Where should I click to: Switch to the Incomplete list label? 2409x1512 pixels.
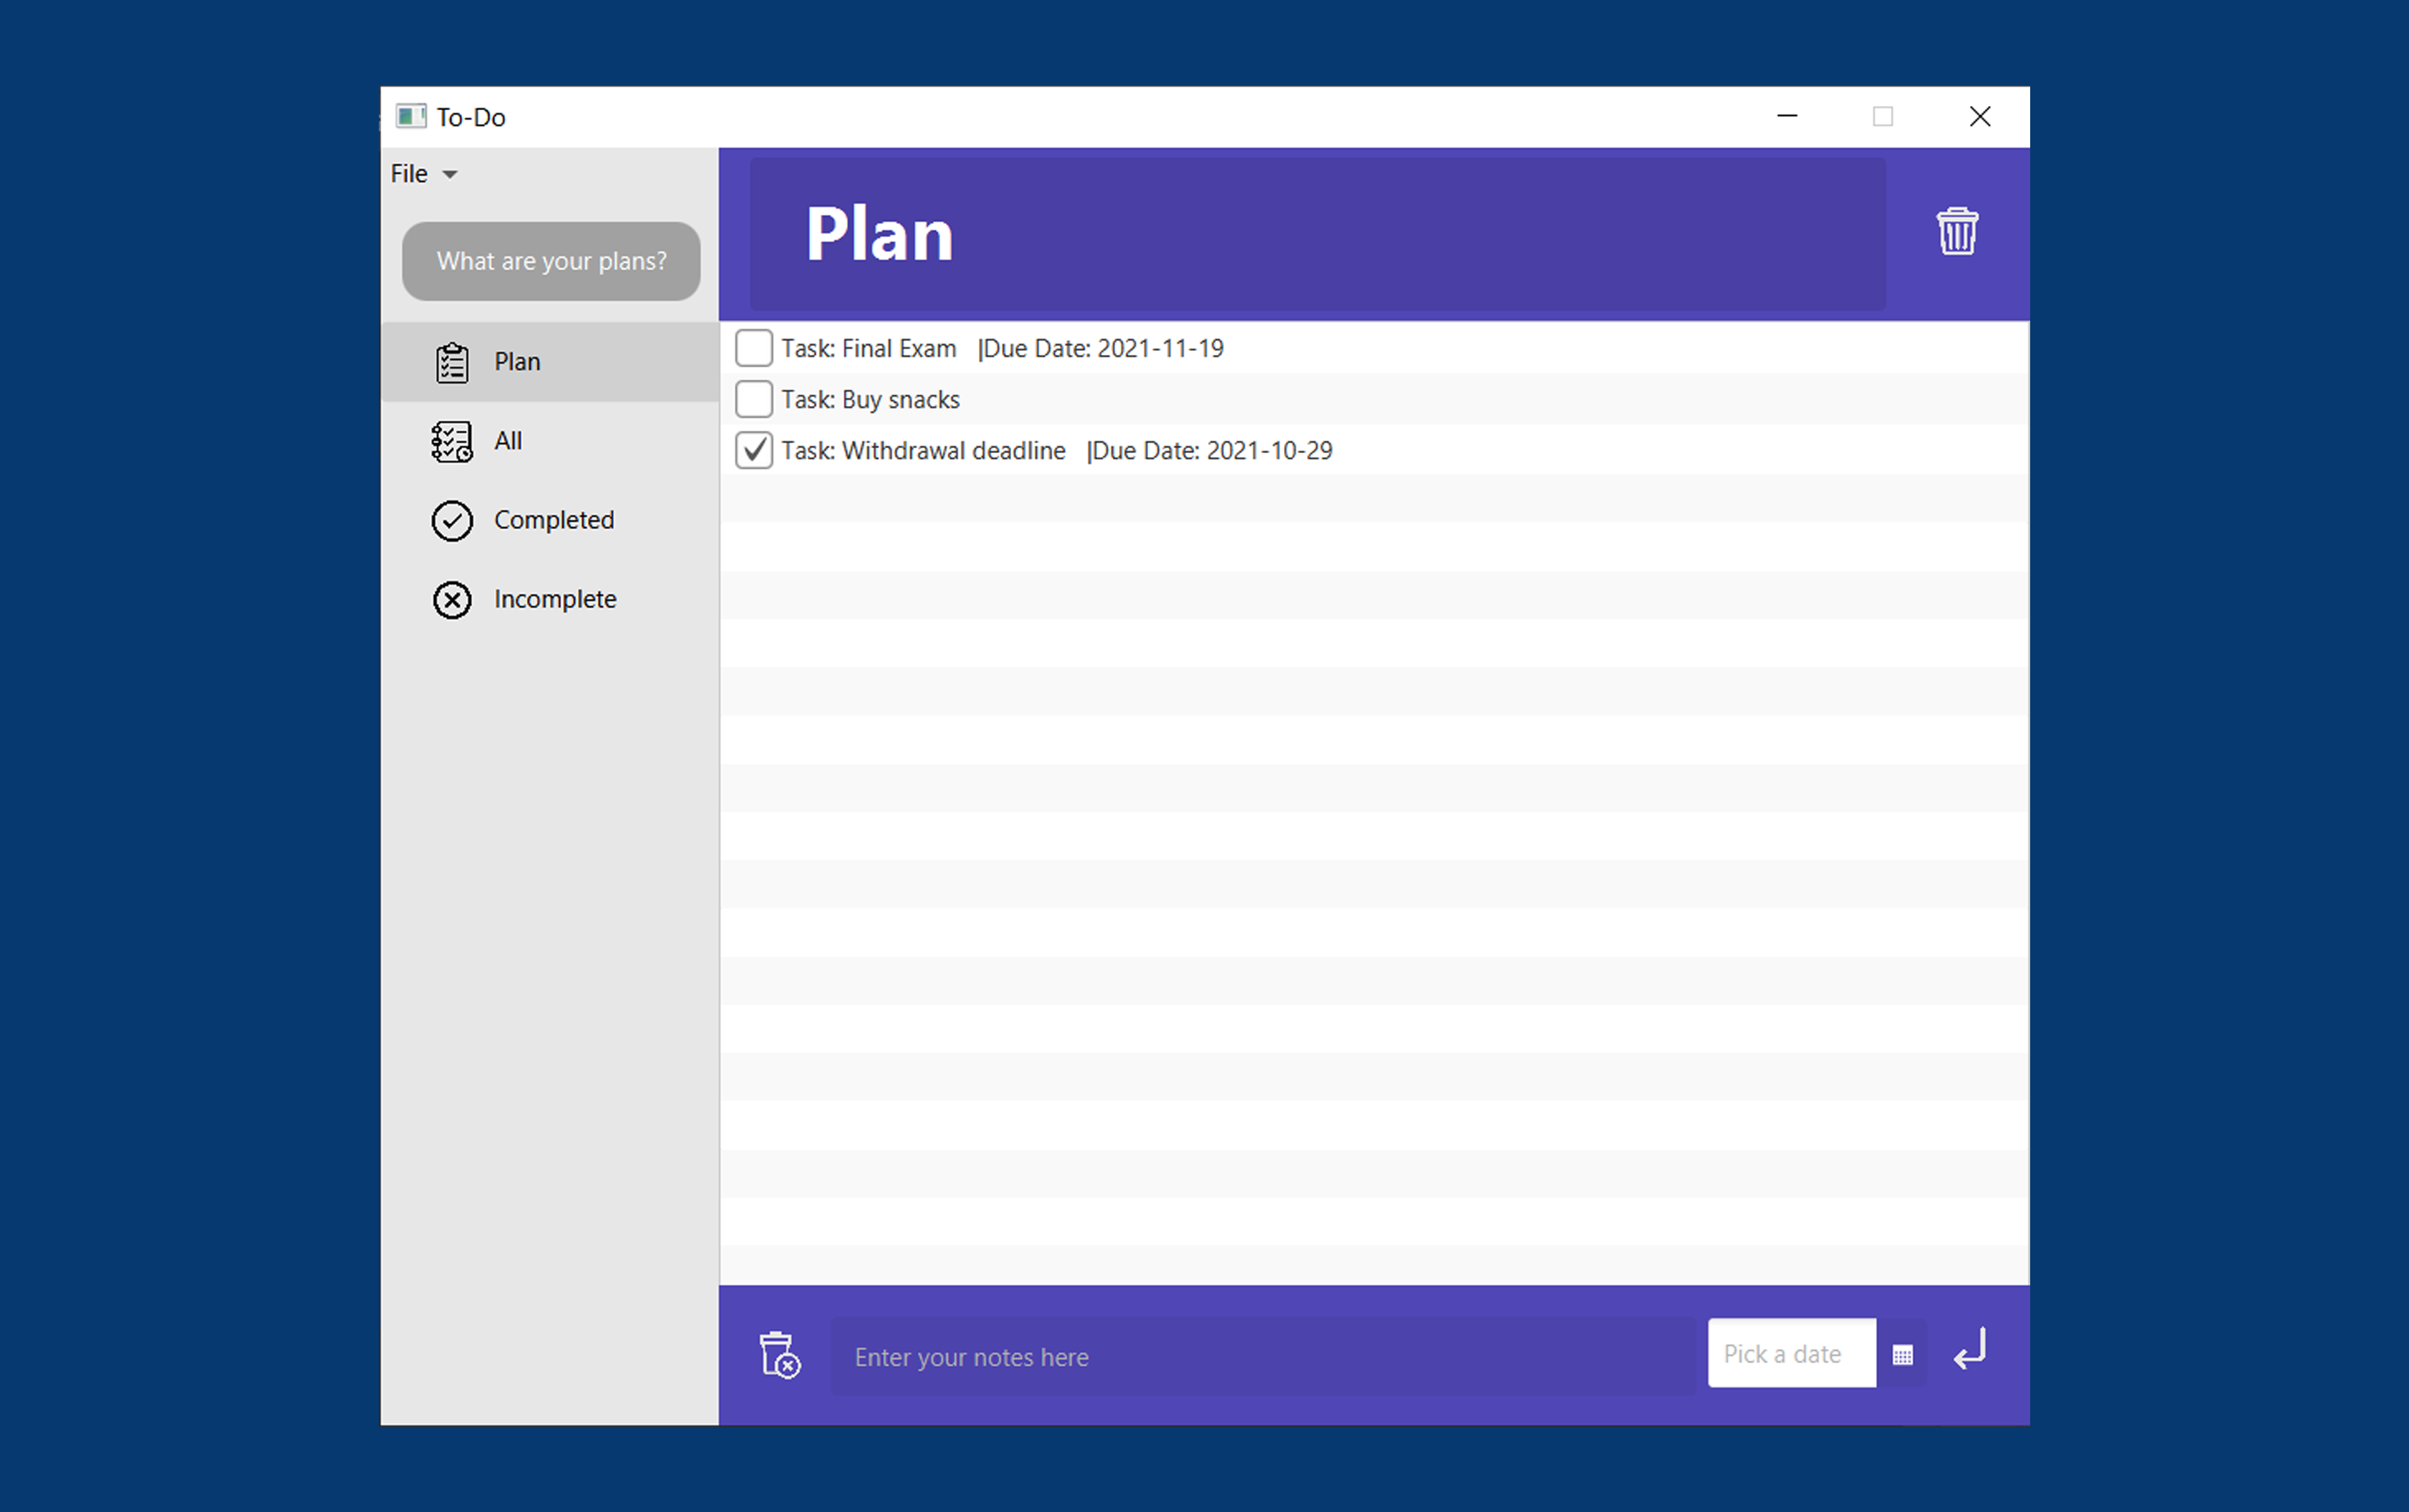point(555,599)
